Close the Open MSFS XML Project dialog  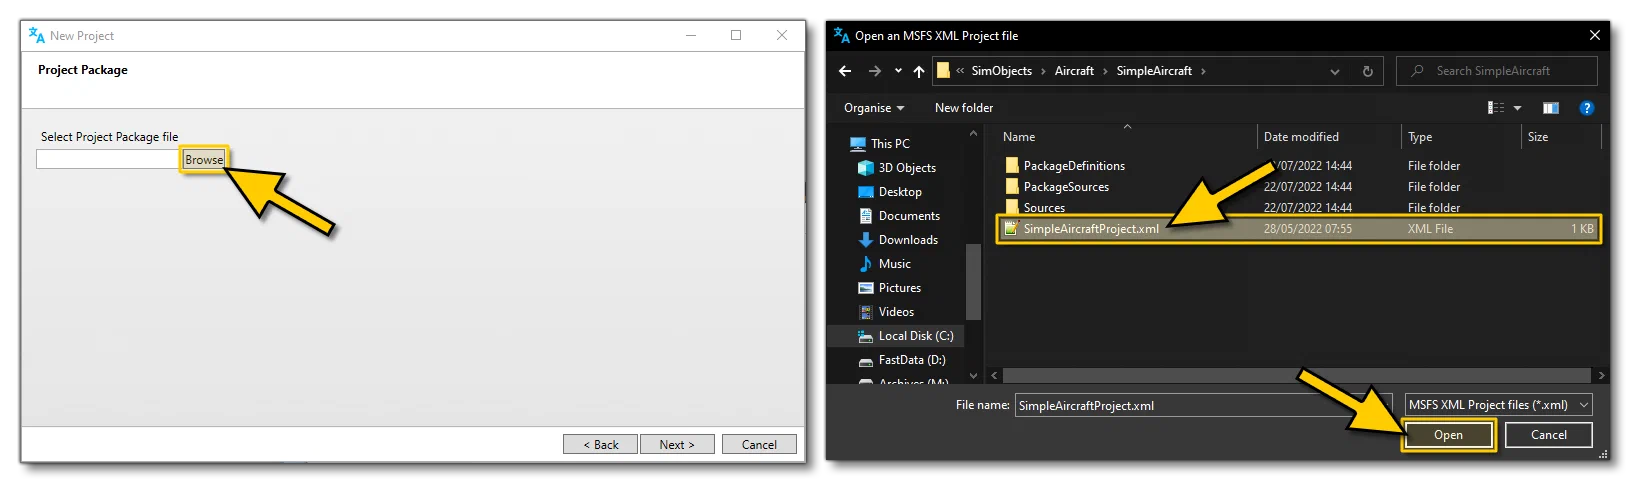[1594, 35]
